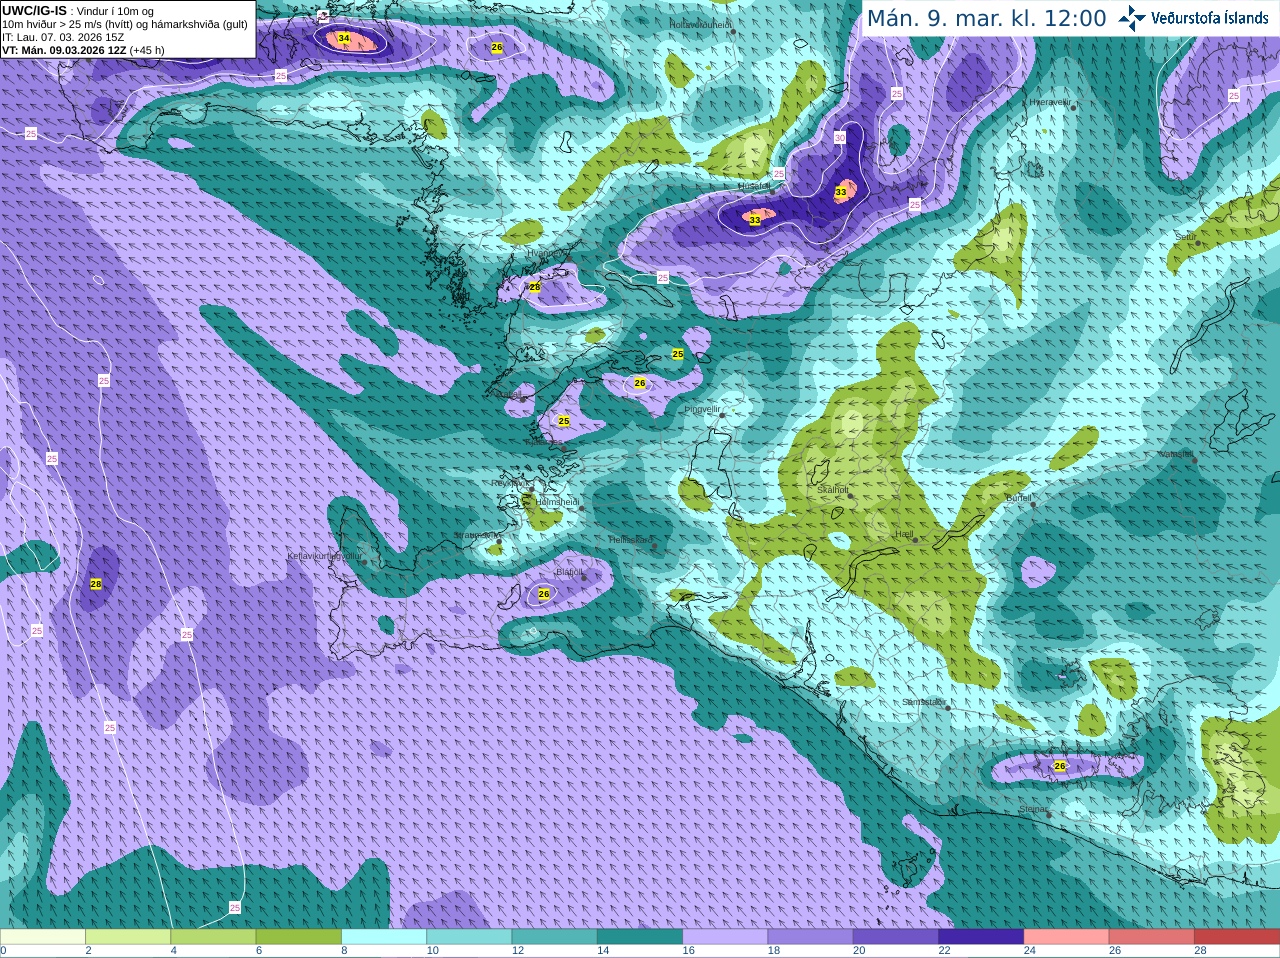Viewport: 1280px width, 958px height.
Task: Click the forecast time header Mán. 9. mar. kl. 12:00
Action: pos(986,18)
